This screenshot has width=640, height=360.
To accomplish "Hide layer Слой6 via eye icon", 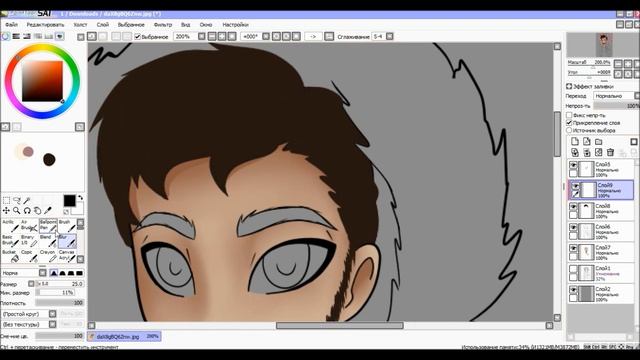I will (573, 228).
